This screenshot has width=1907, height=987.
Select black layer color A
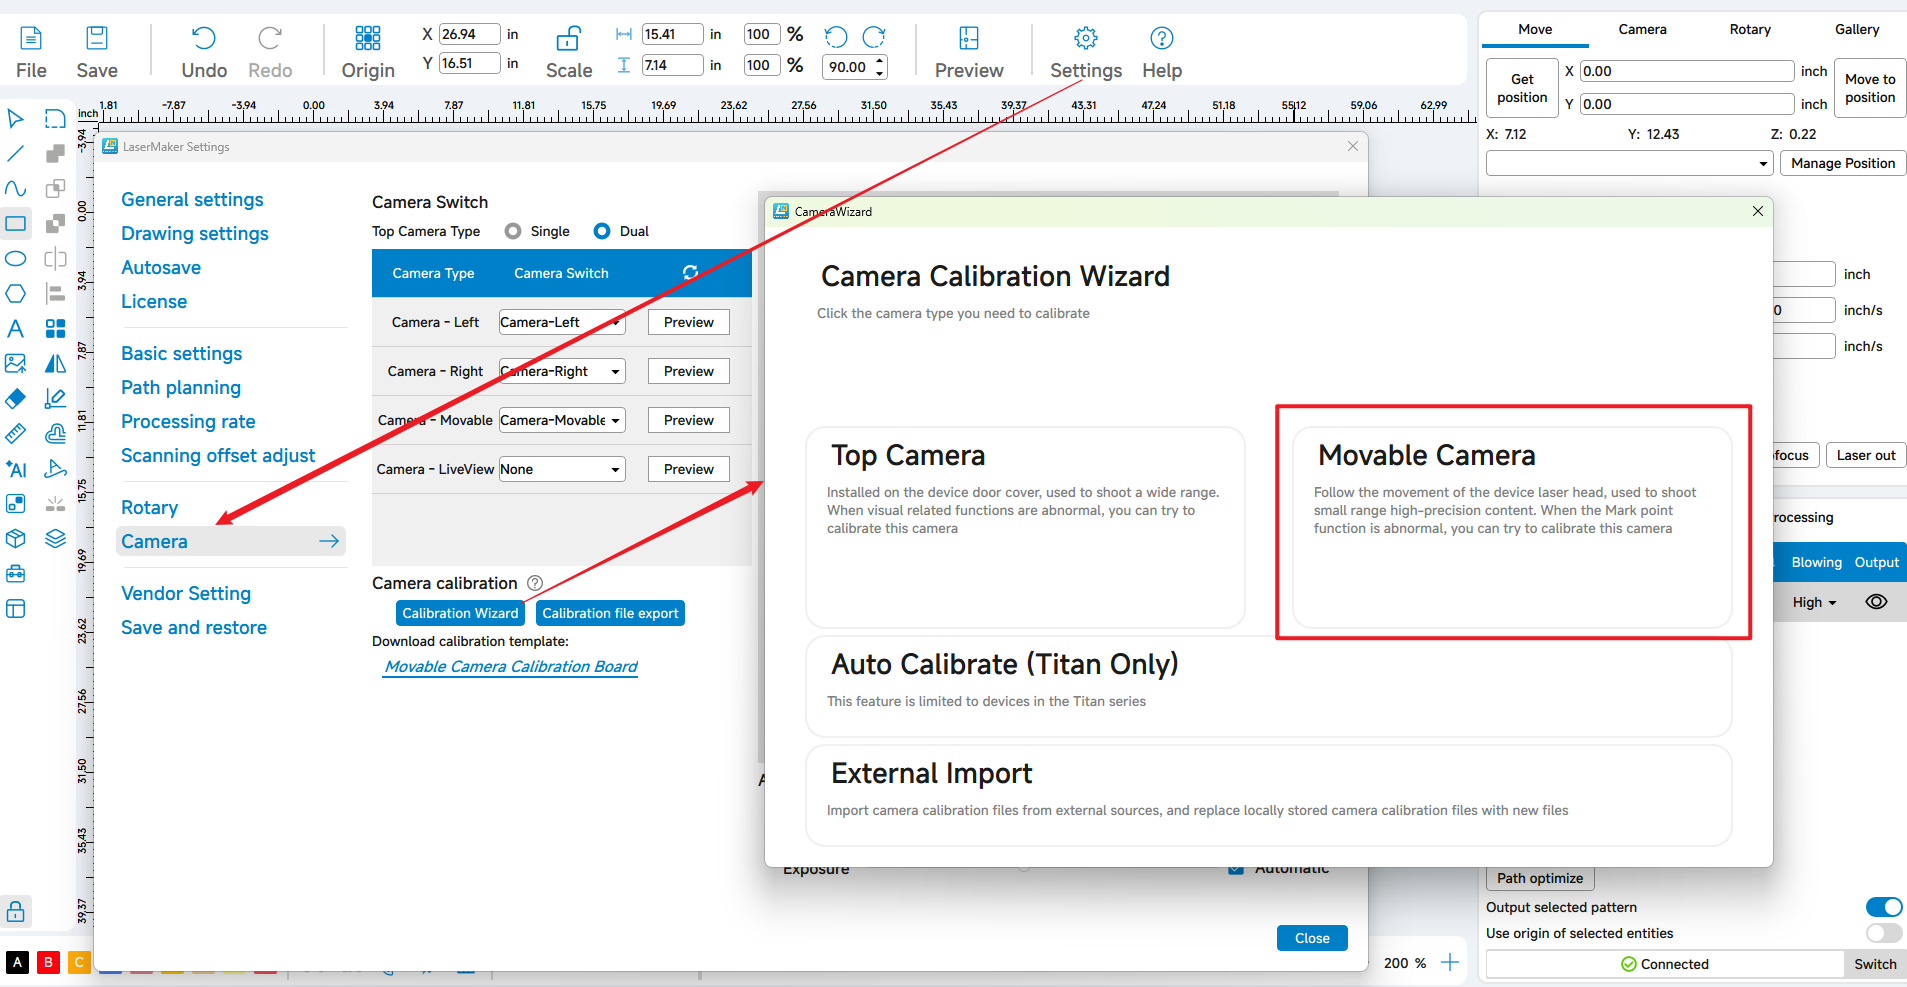(x=17, y=962)
